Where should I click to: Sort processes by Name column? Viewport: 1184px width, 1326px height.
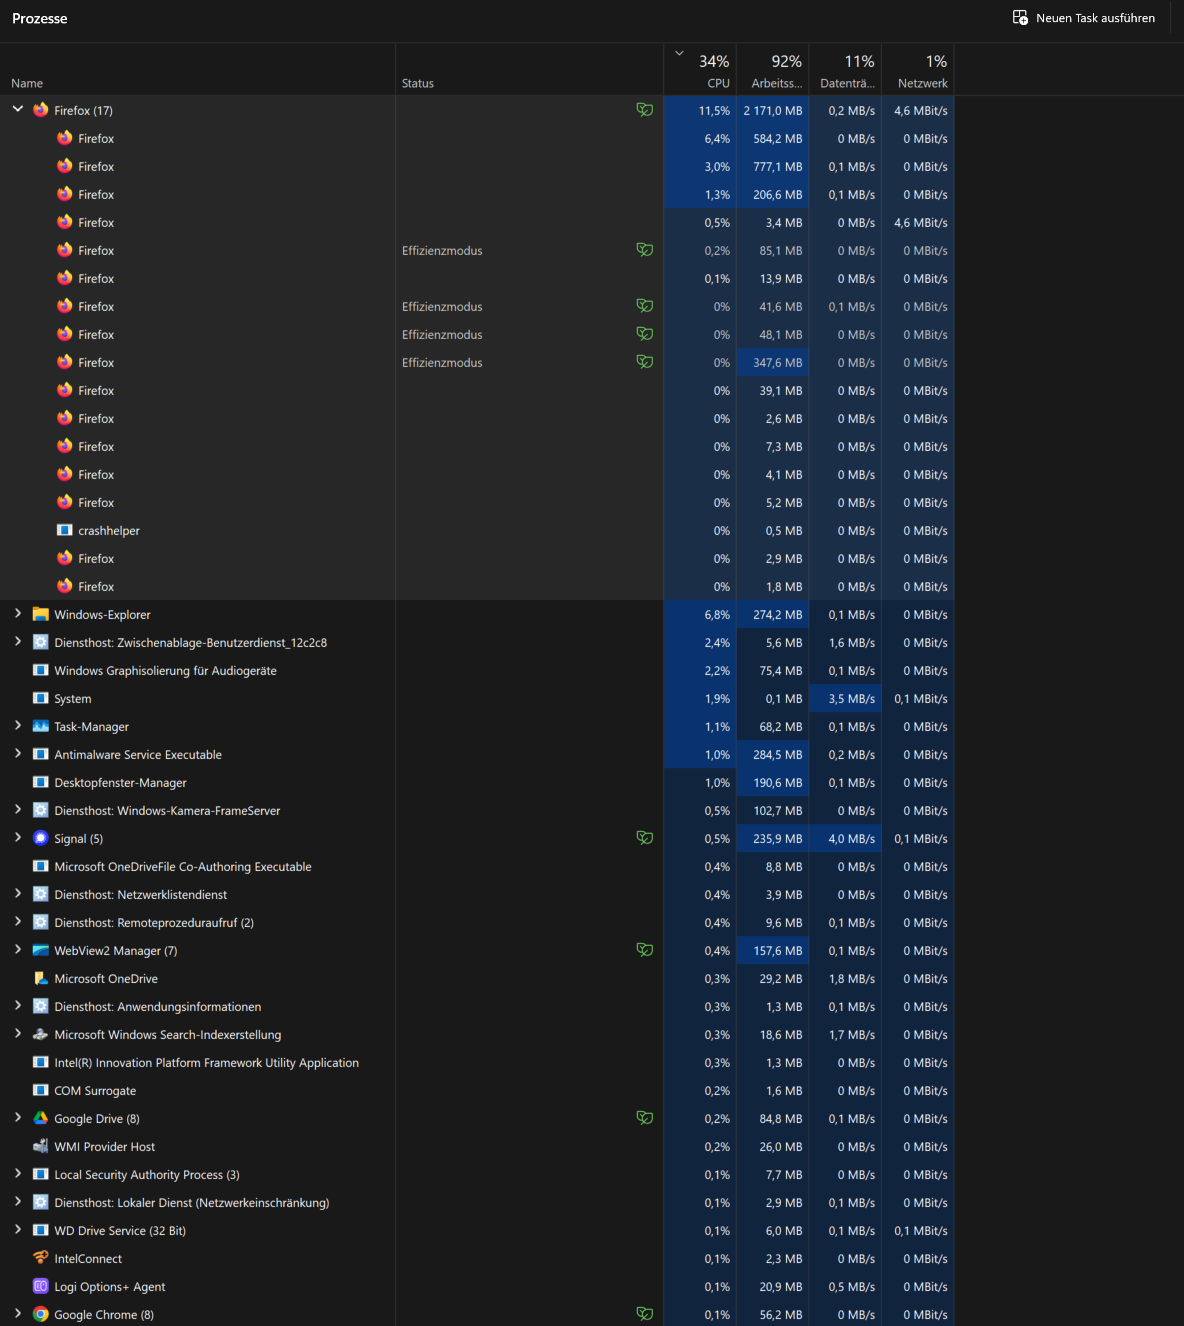(x=198, y=69)
